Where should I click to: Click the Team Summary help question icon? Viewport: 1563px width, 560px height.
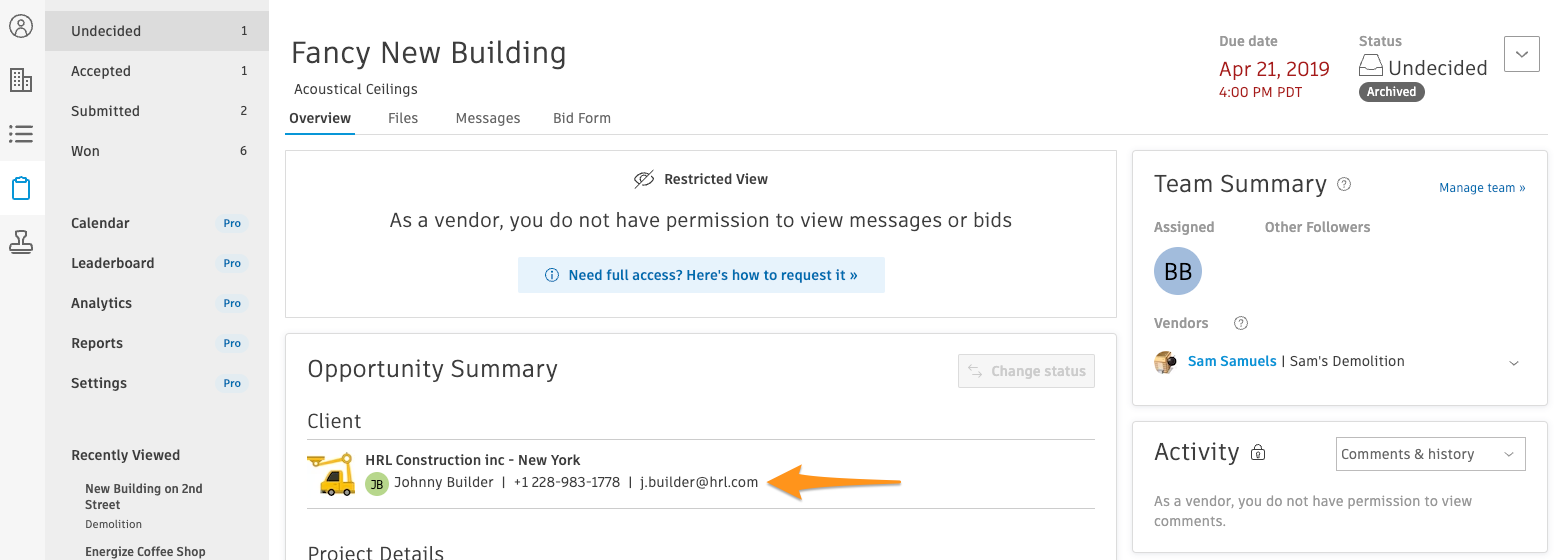(x=1344, y=184)
